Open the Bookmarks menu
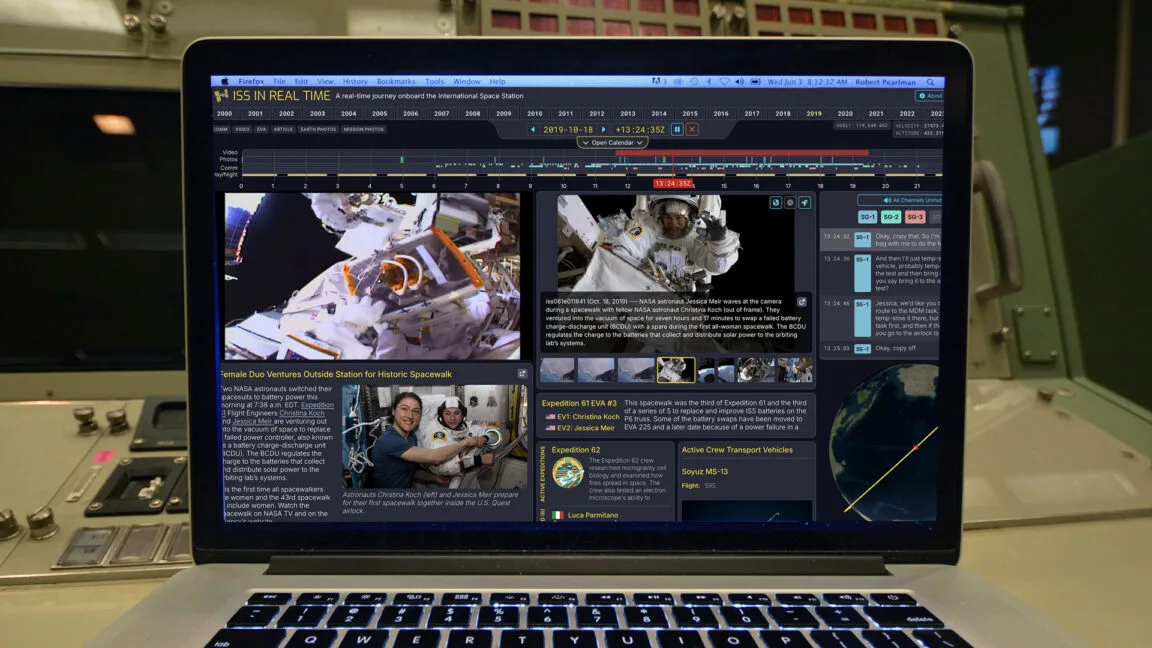 [x=396, y=81]
